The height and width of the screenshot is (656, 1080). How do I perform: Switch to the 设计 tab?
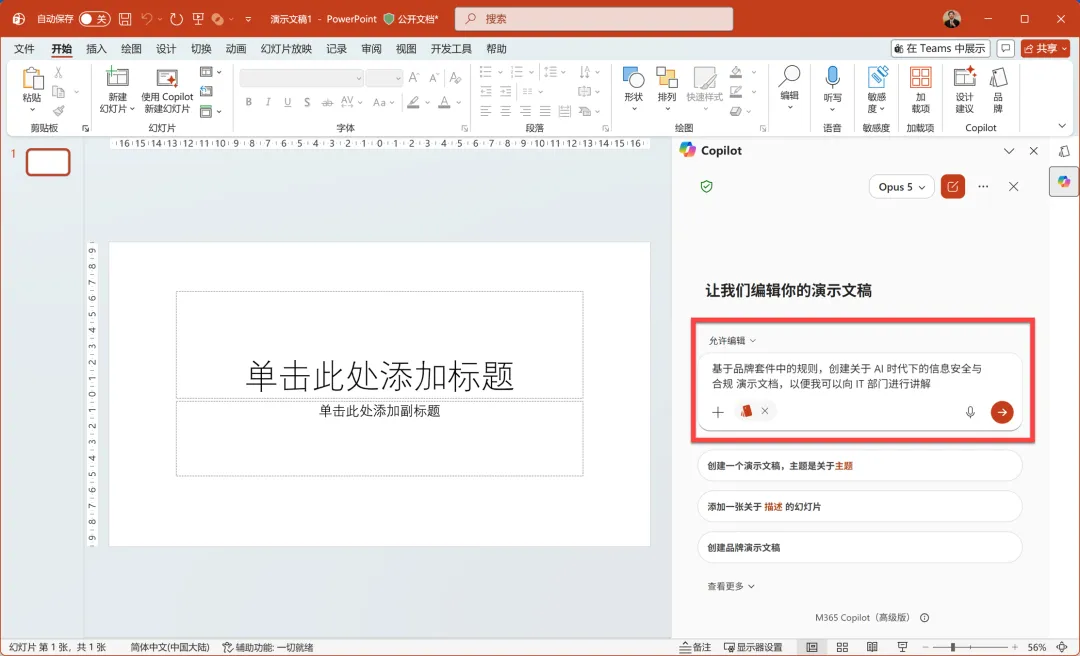point(165,48)
